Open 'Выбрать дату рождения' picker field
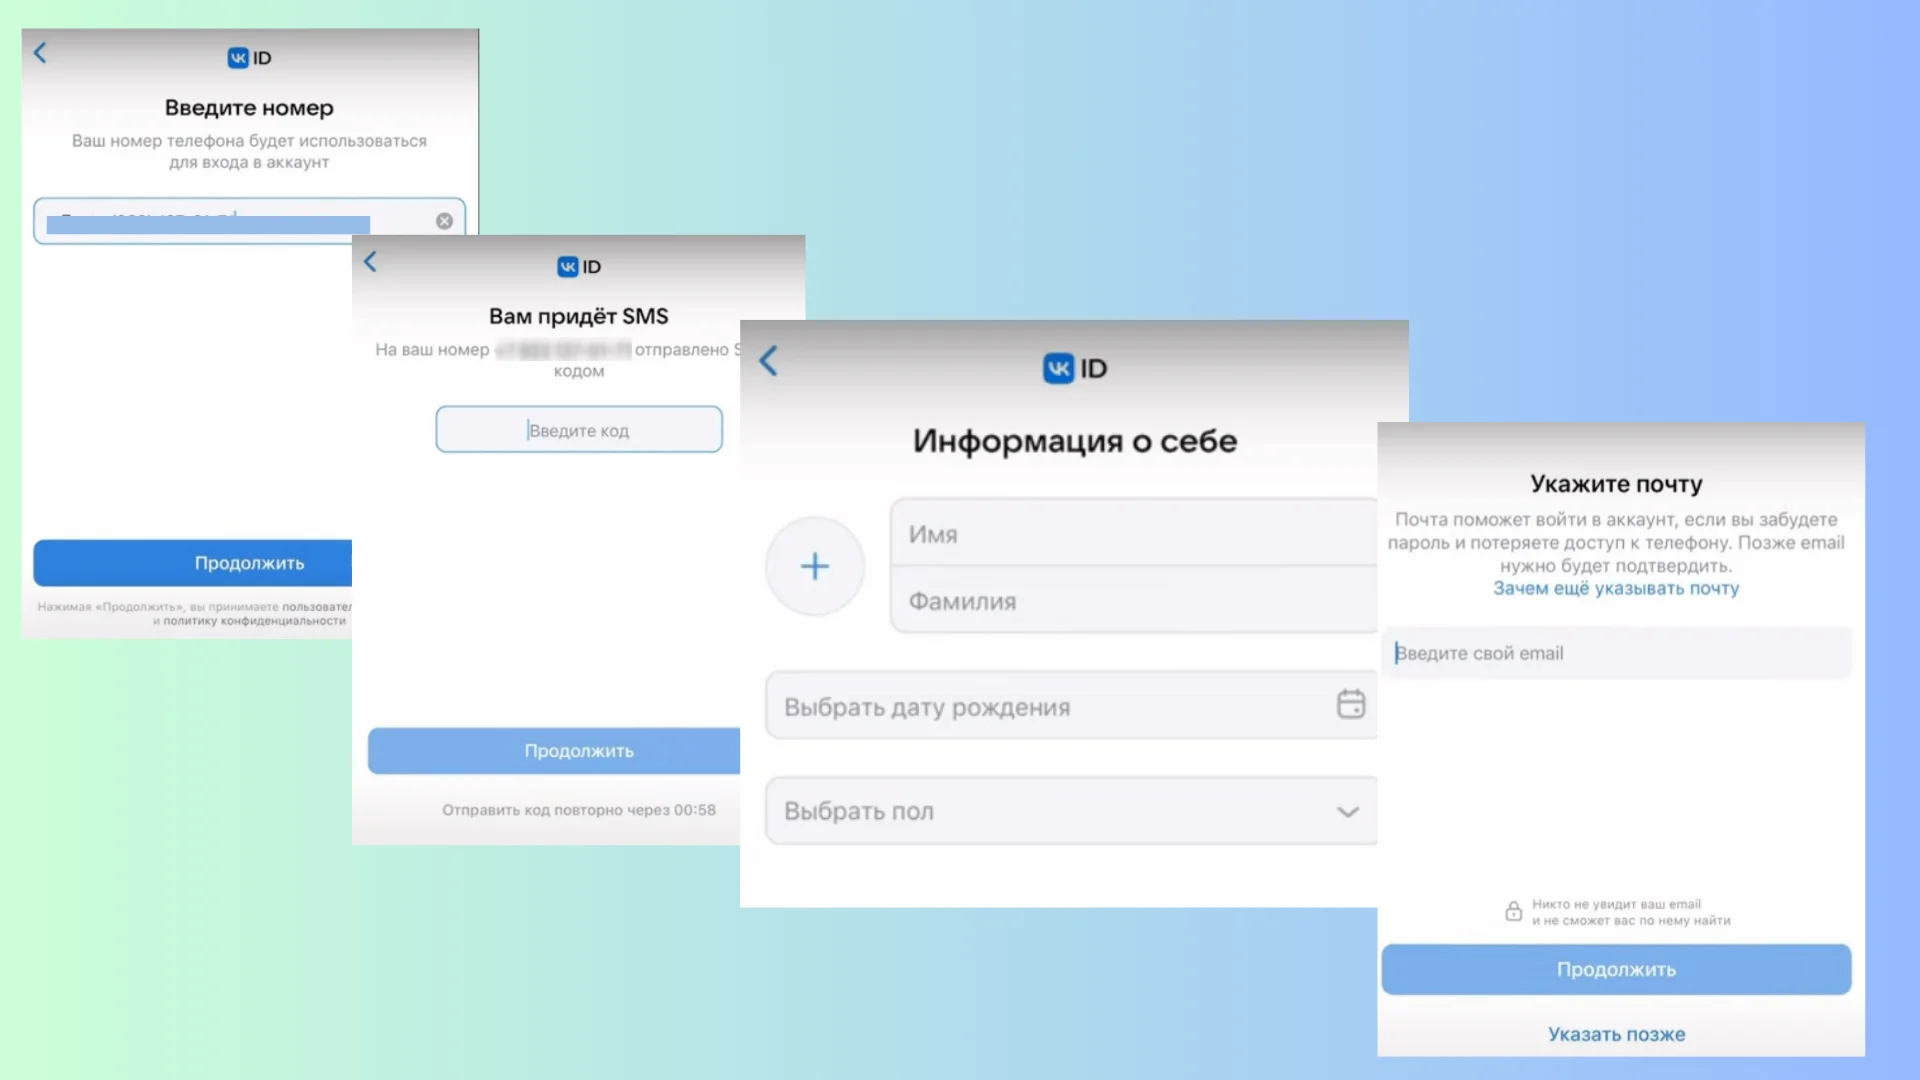Viewport: 1920px width, 1080px height. click(1050, 707)
